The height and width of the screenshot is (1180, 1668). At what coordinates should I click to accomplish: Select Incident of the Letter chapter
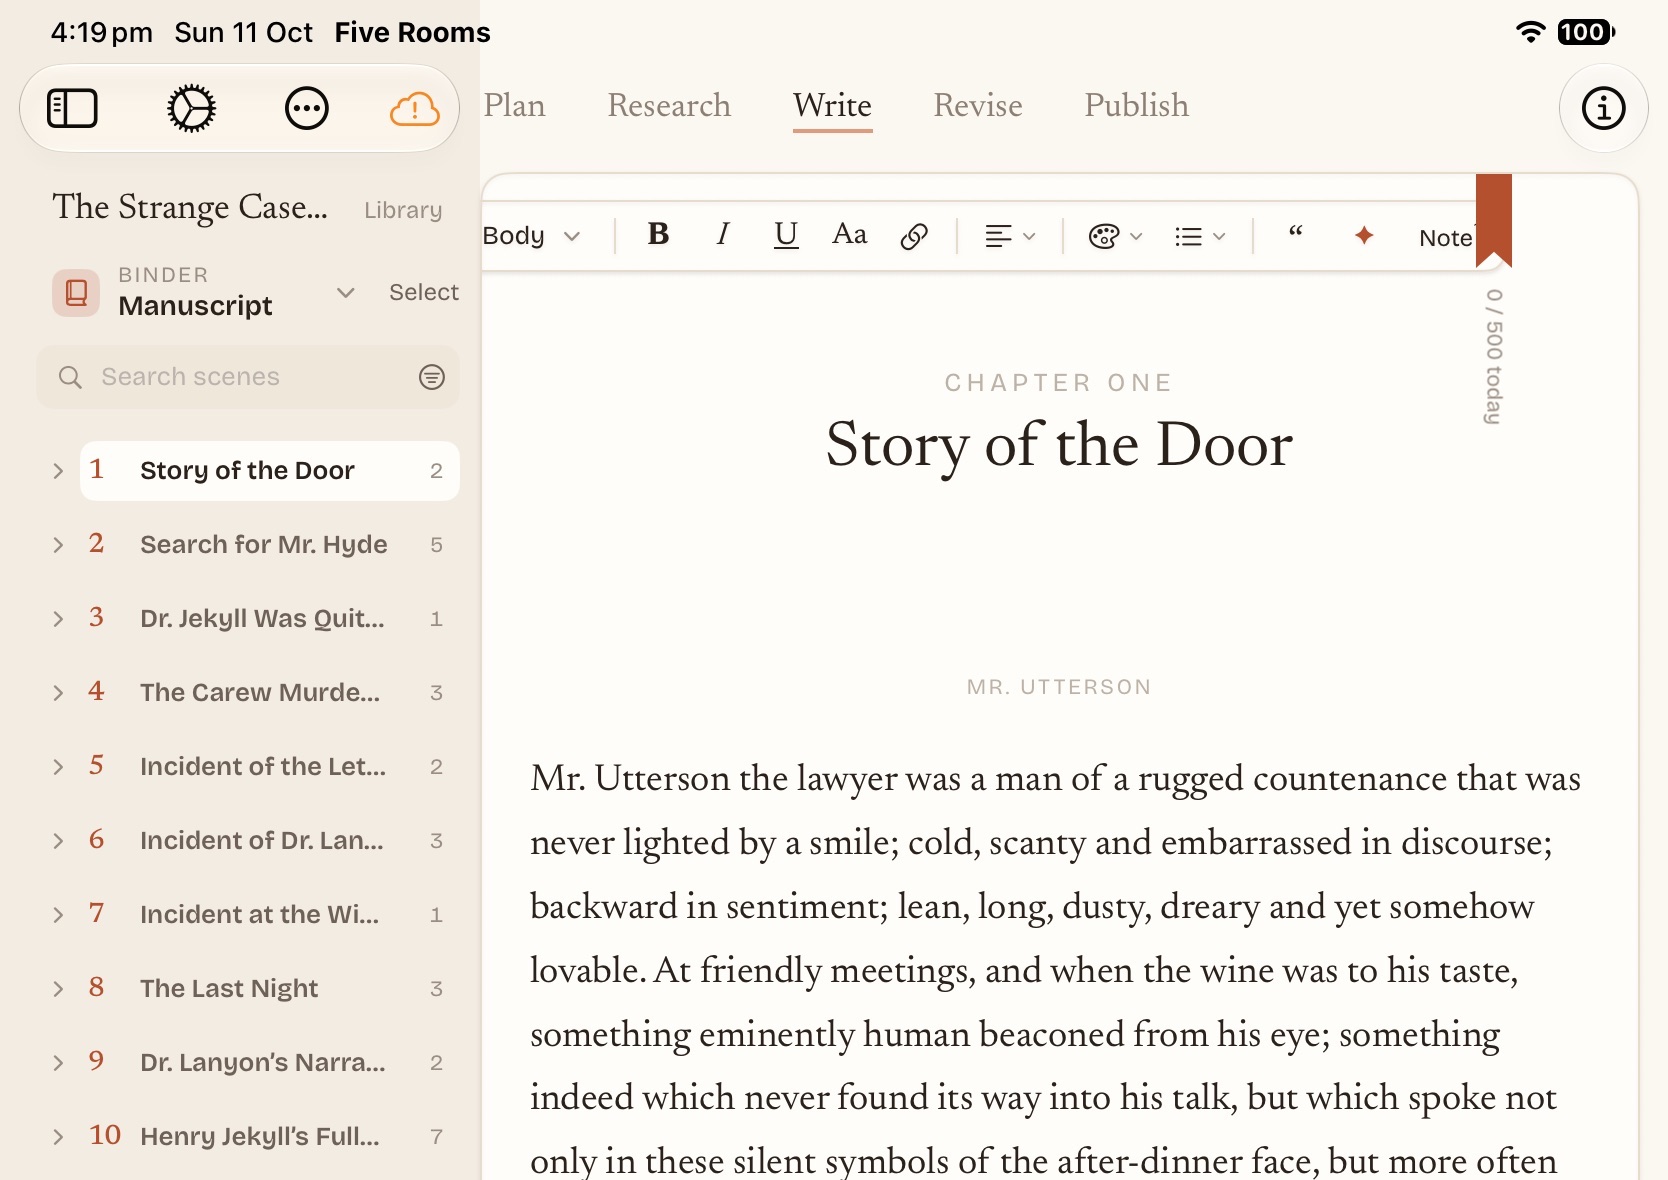click(x=270, y=767)
